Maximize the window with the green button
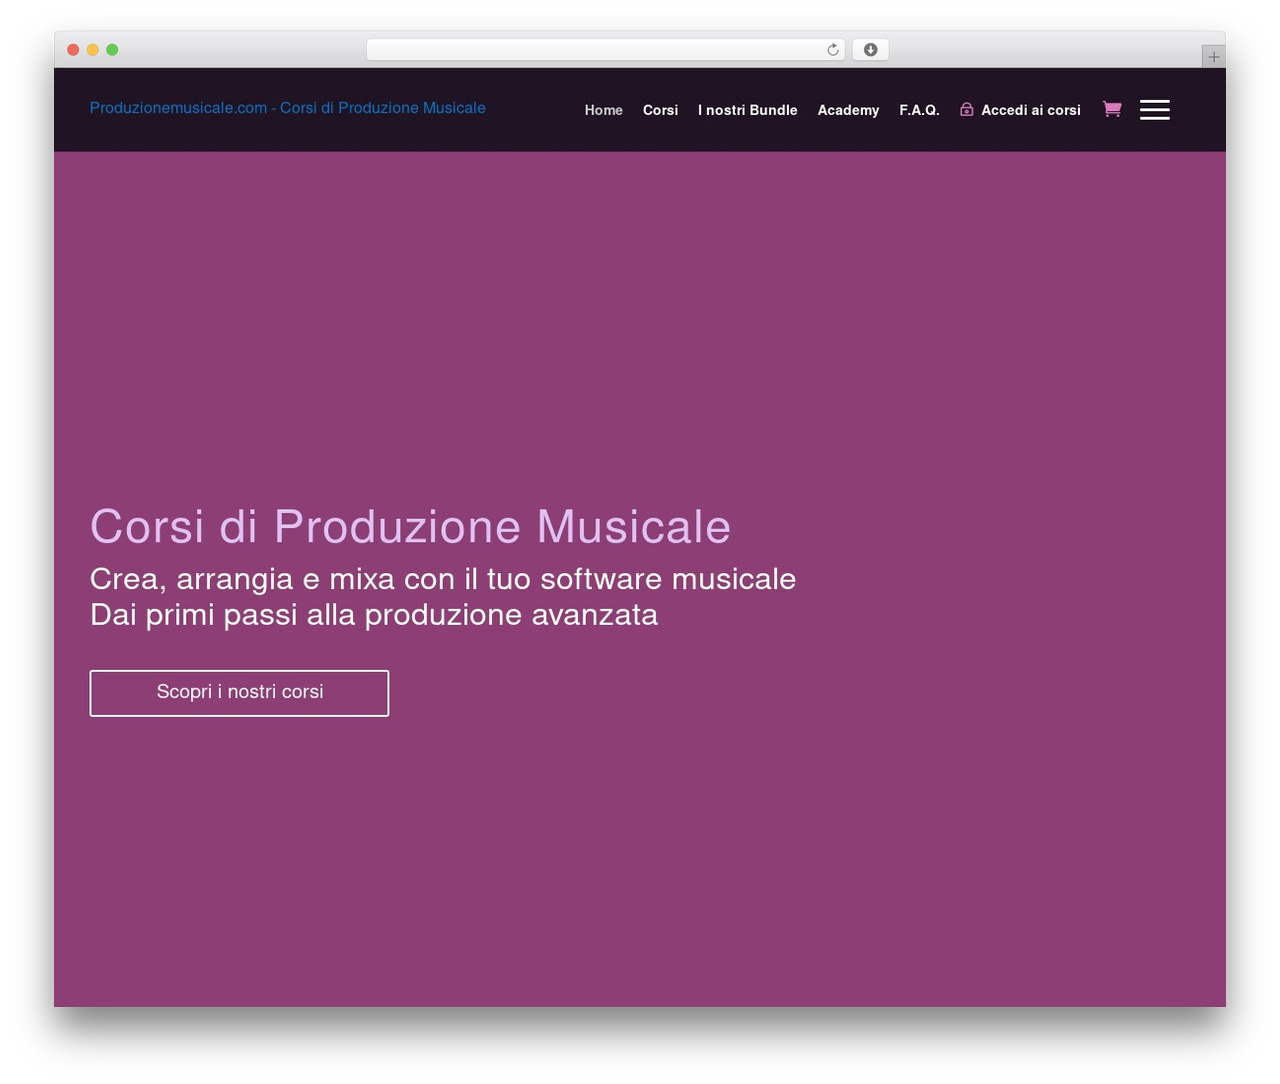 [112, 50]
